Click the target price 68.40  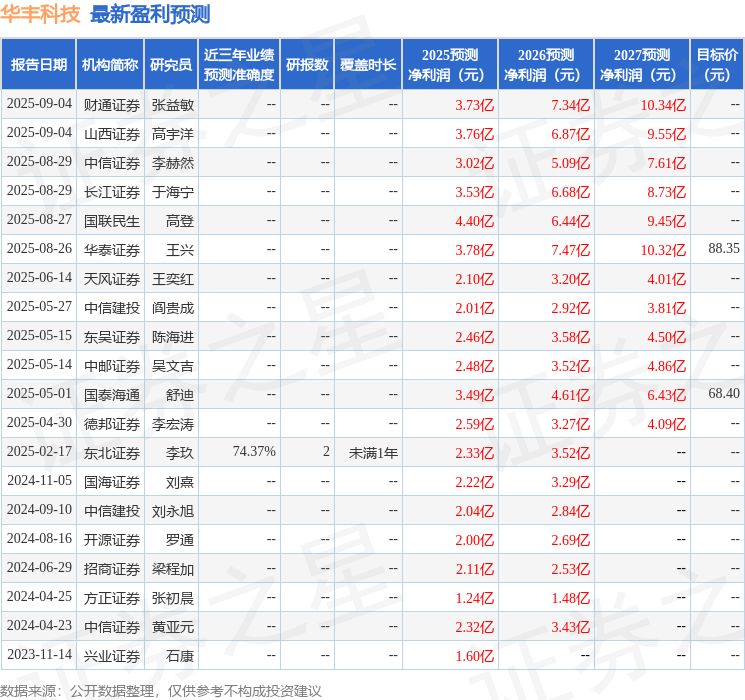coord(724,393)
